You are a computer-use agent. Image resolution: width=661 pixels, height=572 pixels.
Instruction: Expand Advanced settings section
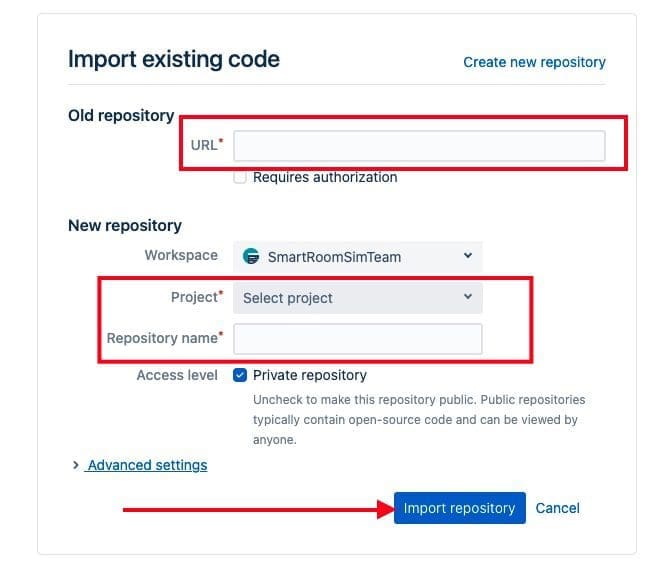point(147,465)
